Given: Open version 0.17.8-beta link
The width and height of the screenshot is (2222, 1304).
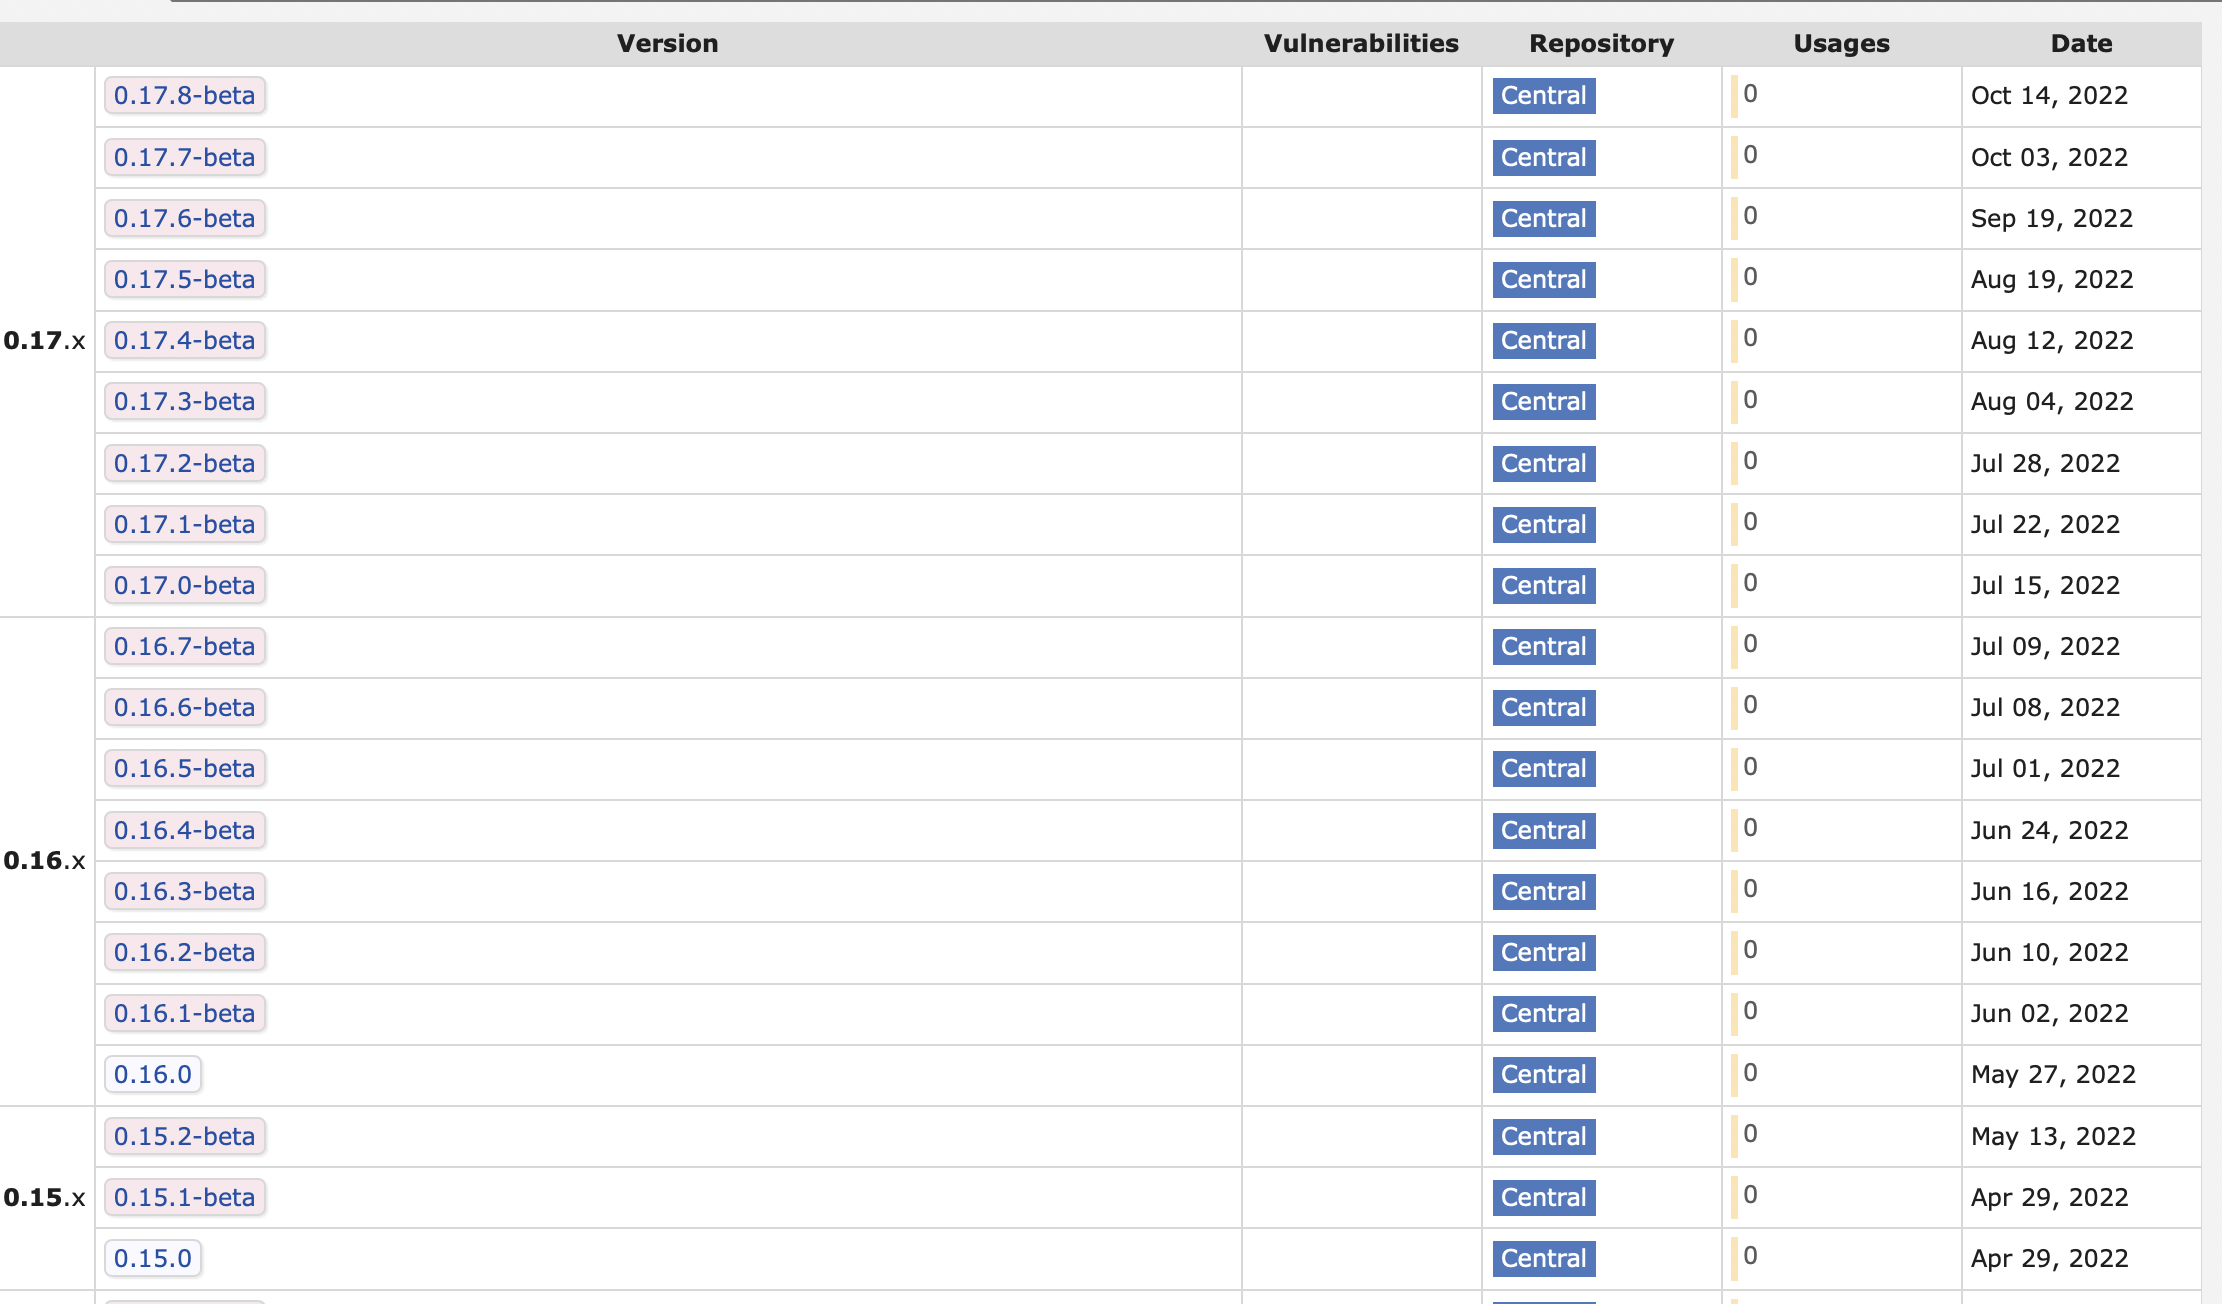Looking at the screenshot, I should (x=184, y=96).
